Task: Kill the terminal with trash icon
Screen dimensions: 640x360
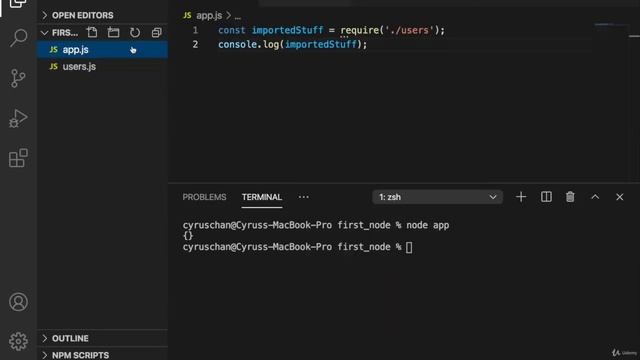Action: [570, 197]
